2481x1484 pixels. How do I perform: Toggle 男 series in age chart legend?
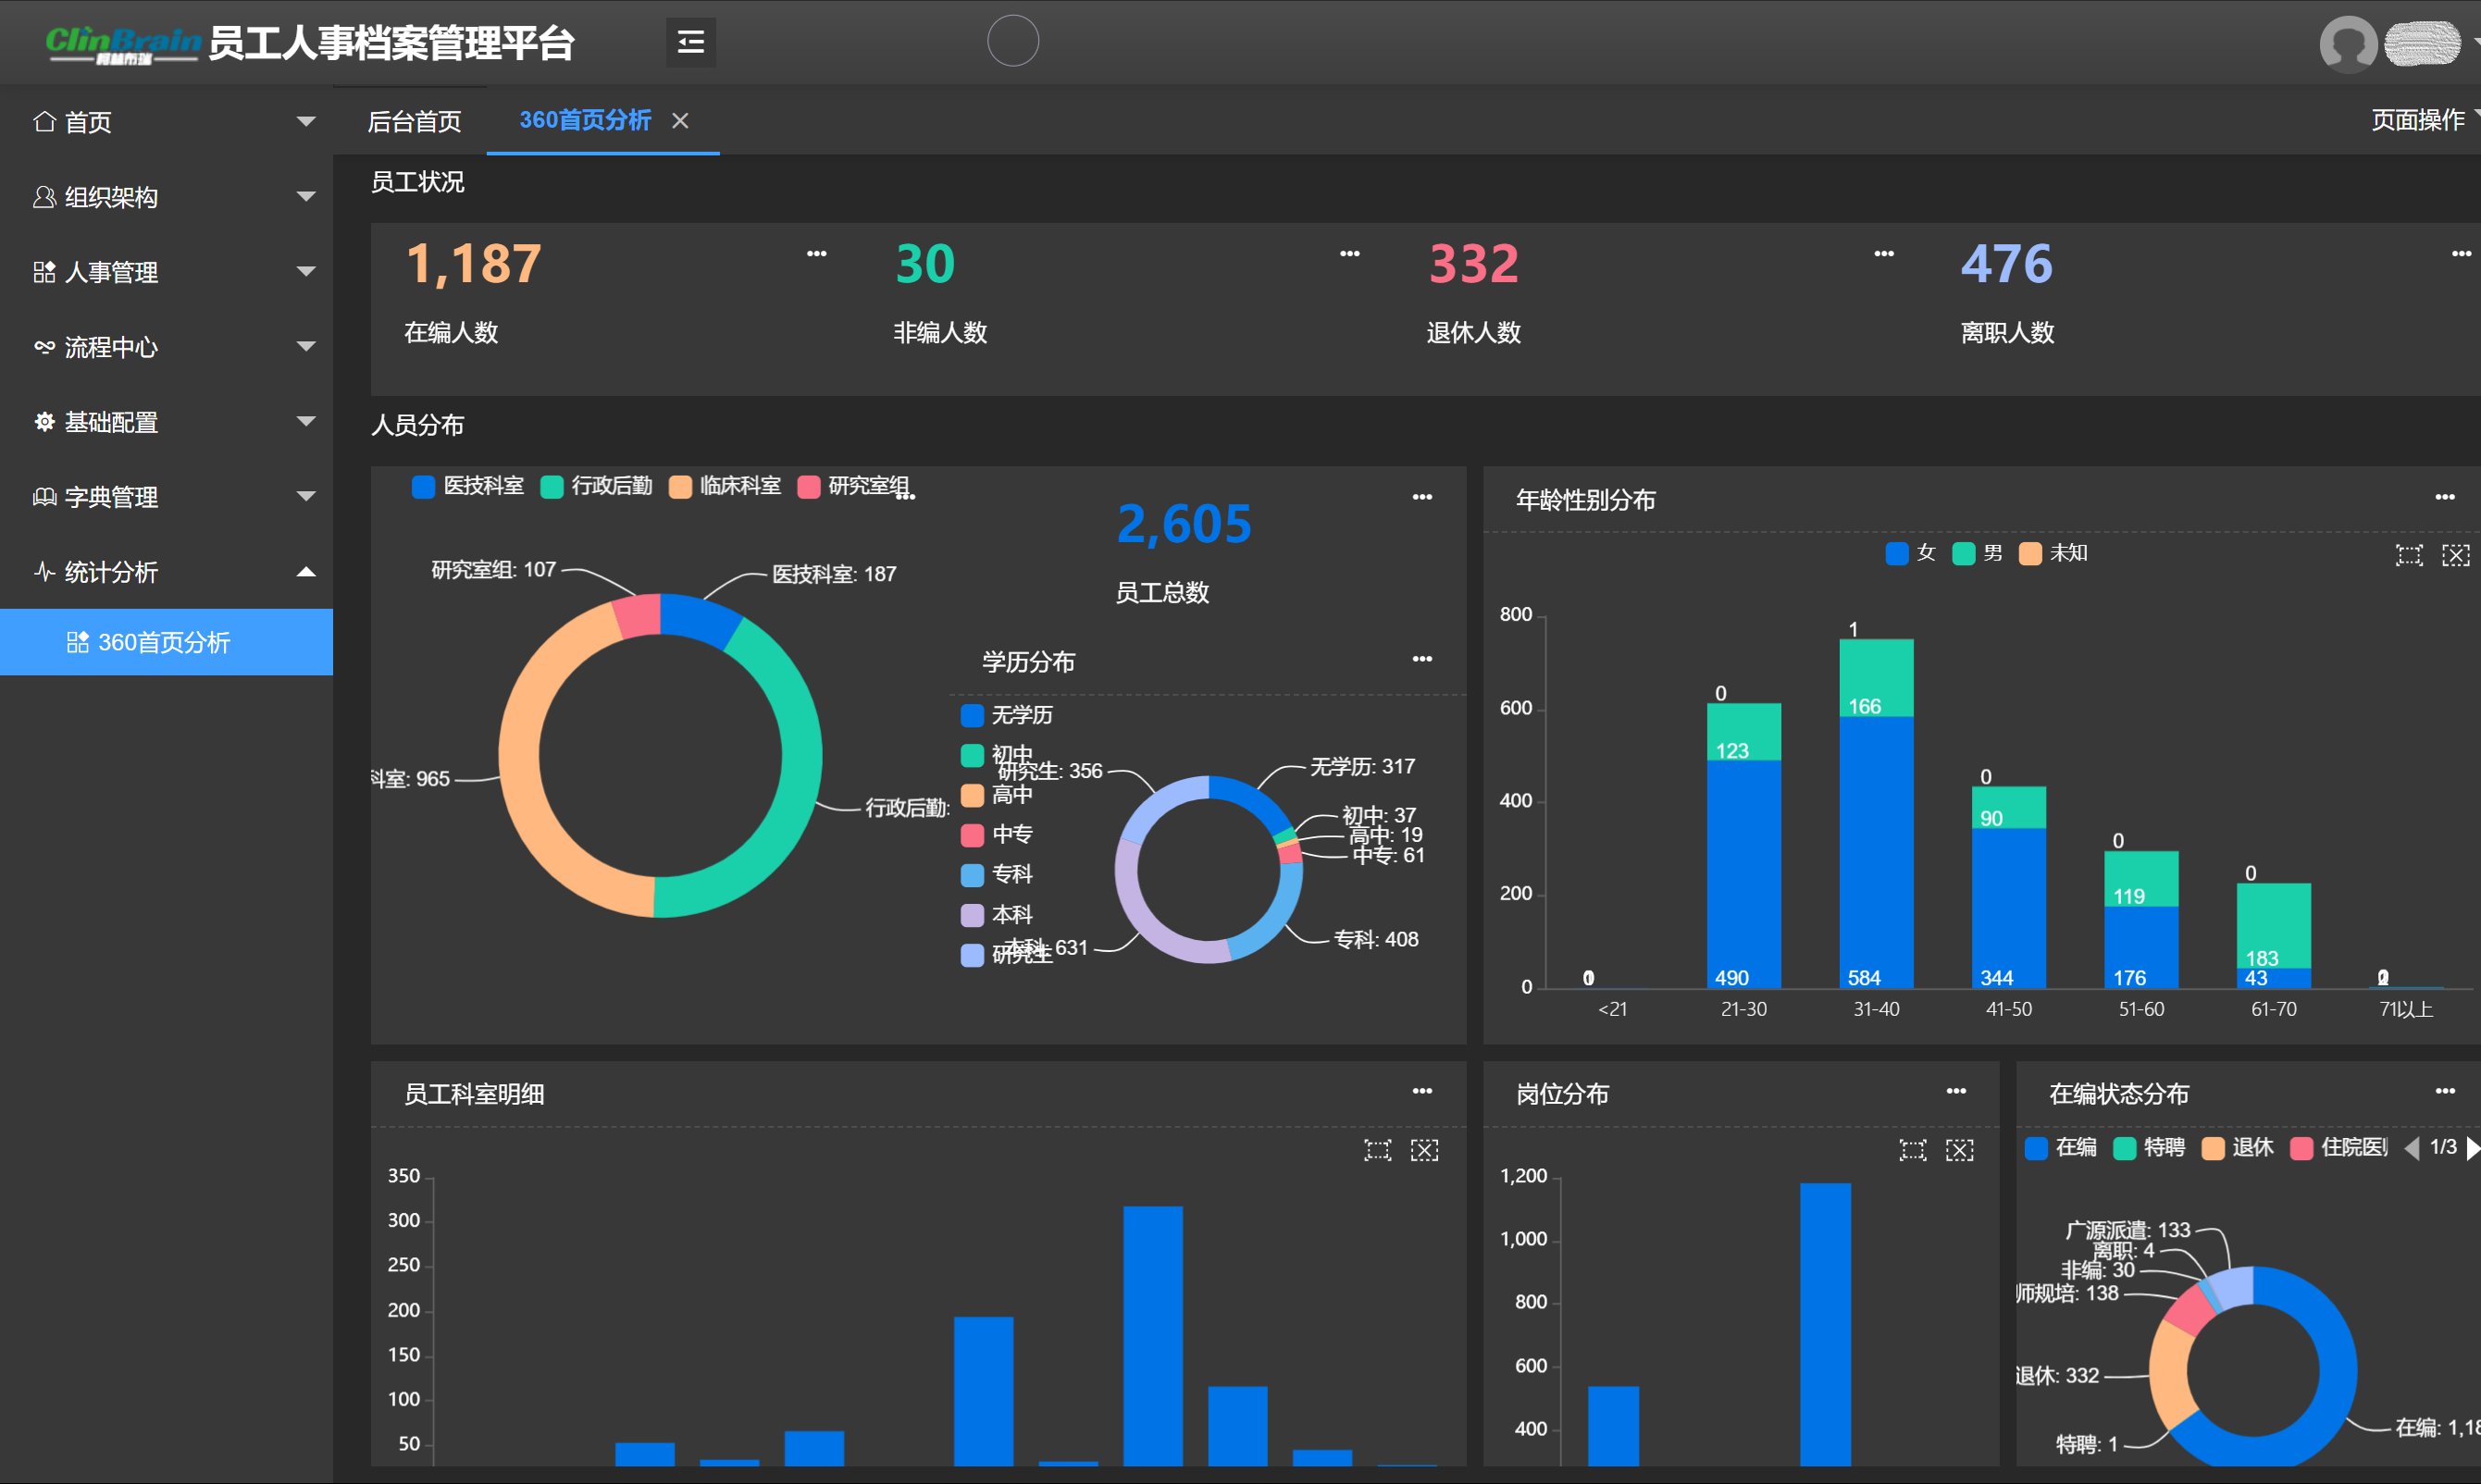tap(1977, 553)
